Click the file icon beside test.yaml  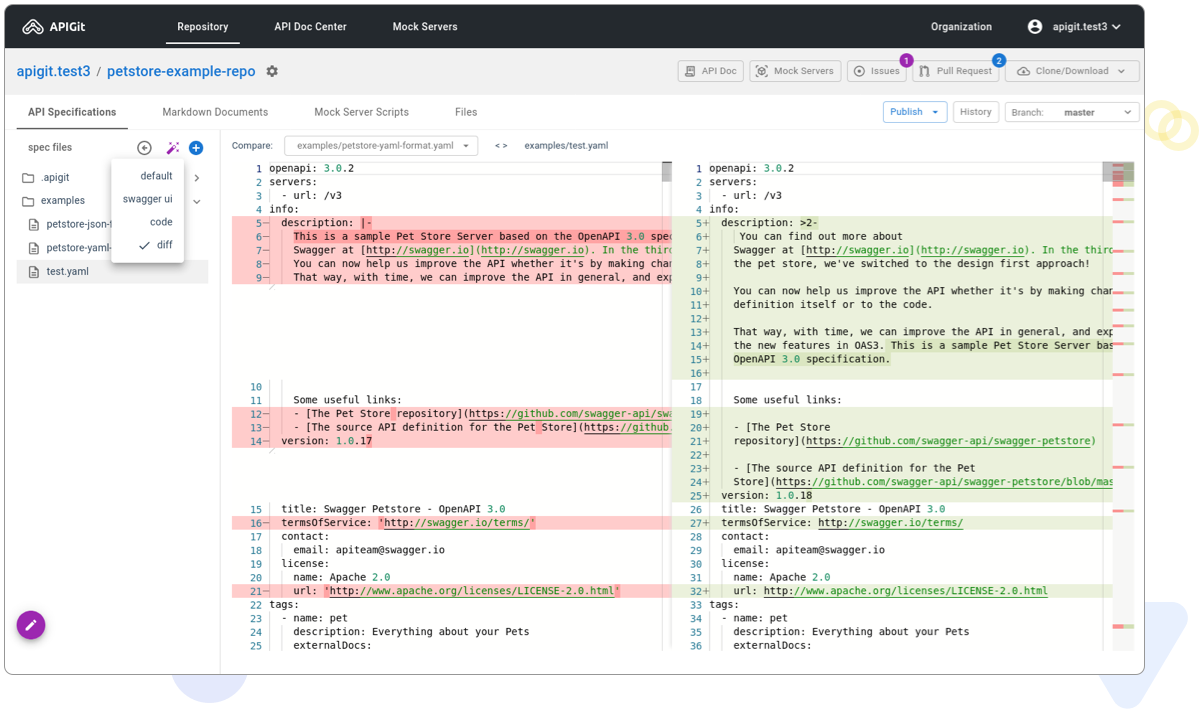[34, 272]
